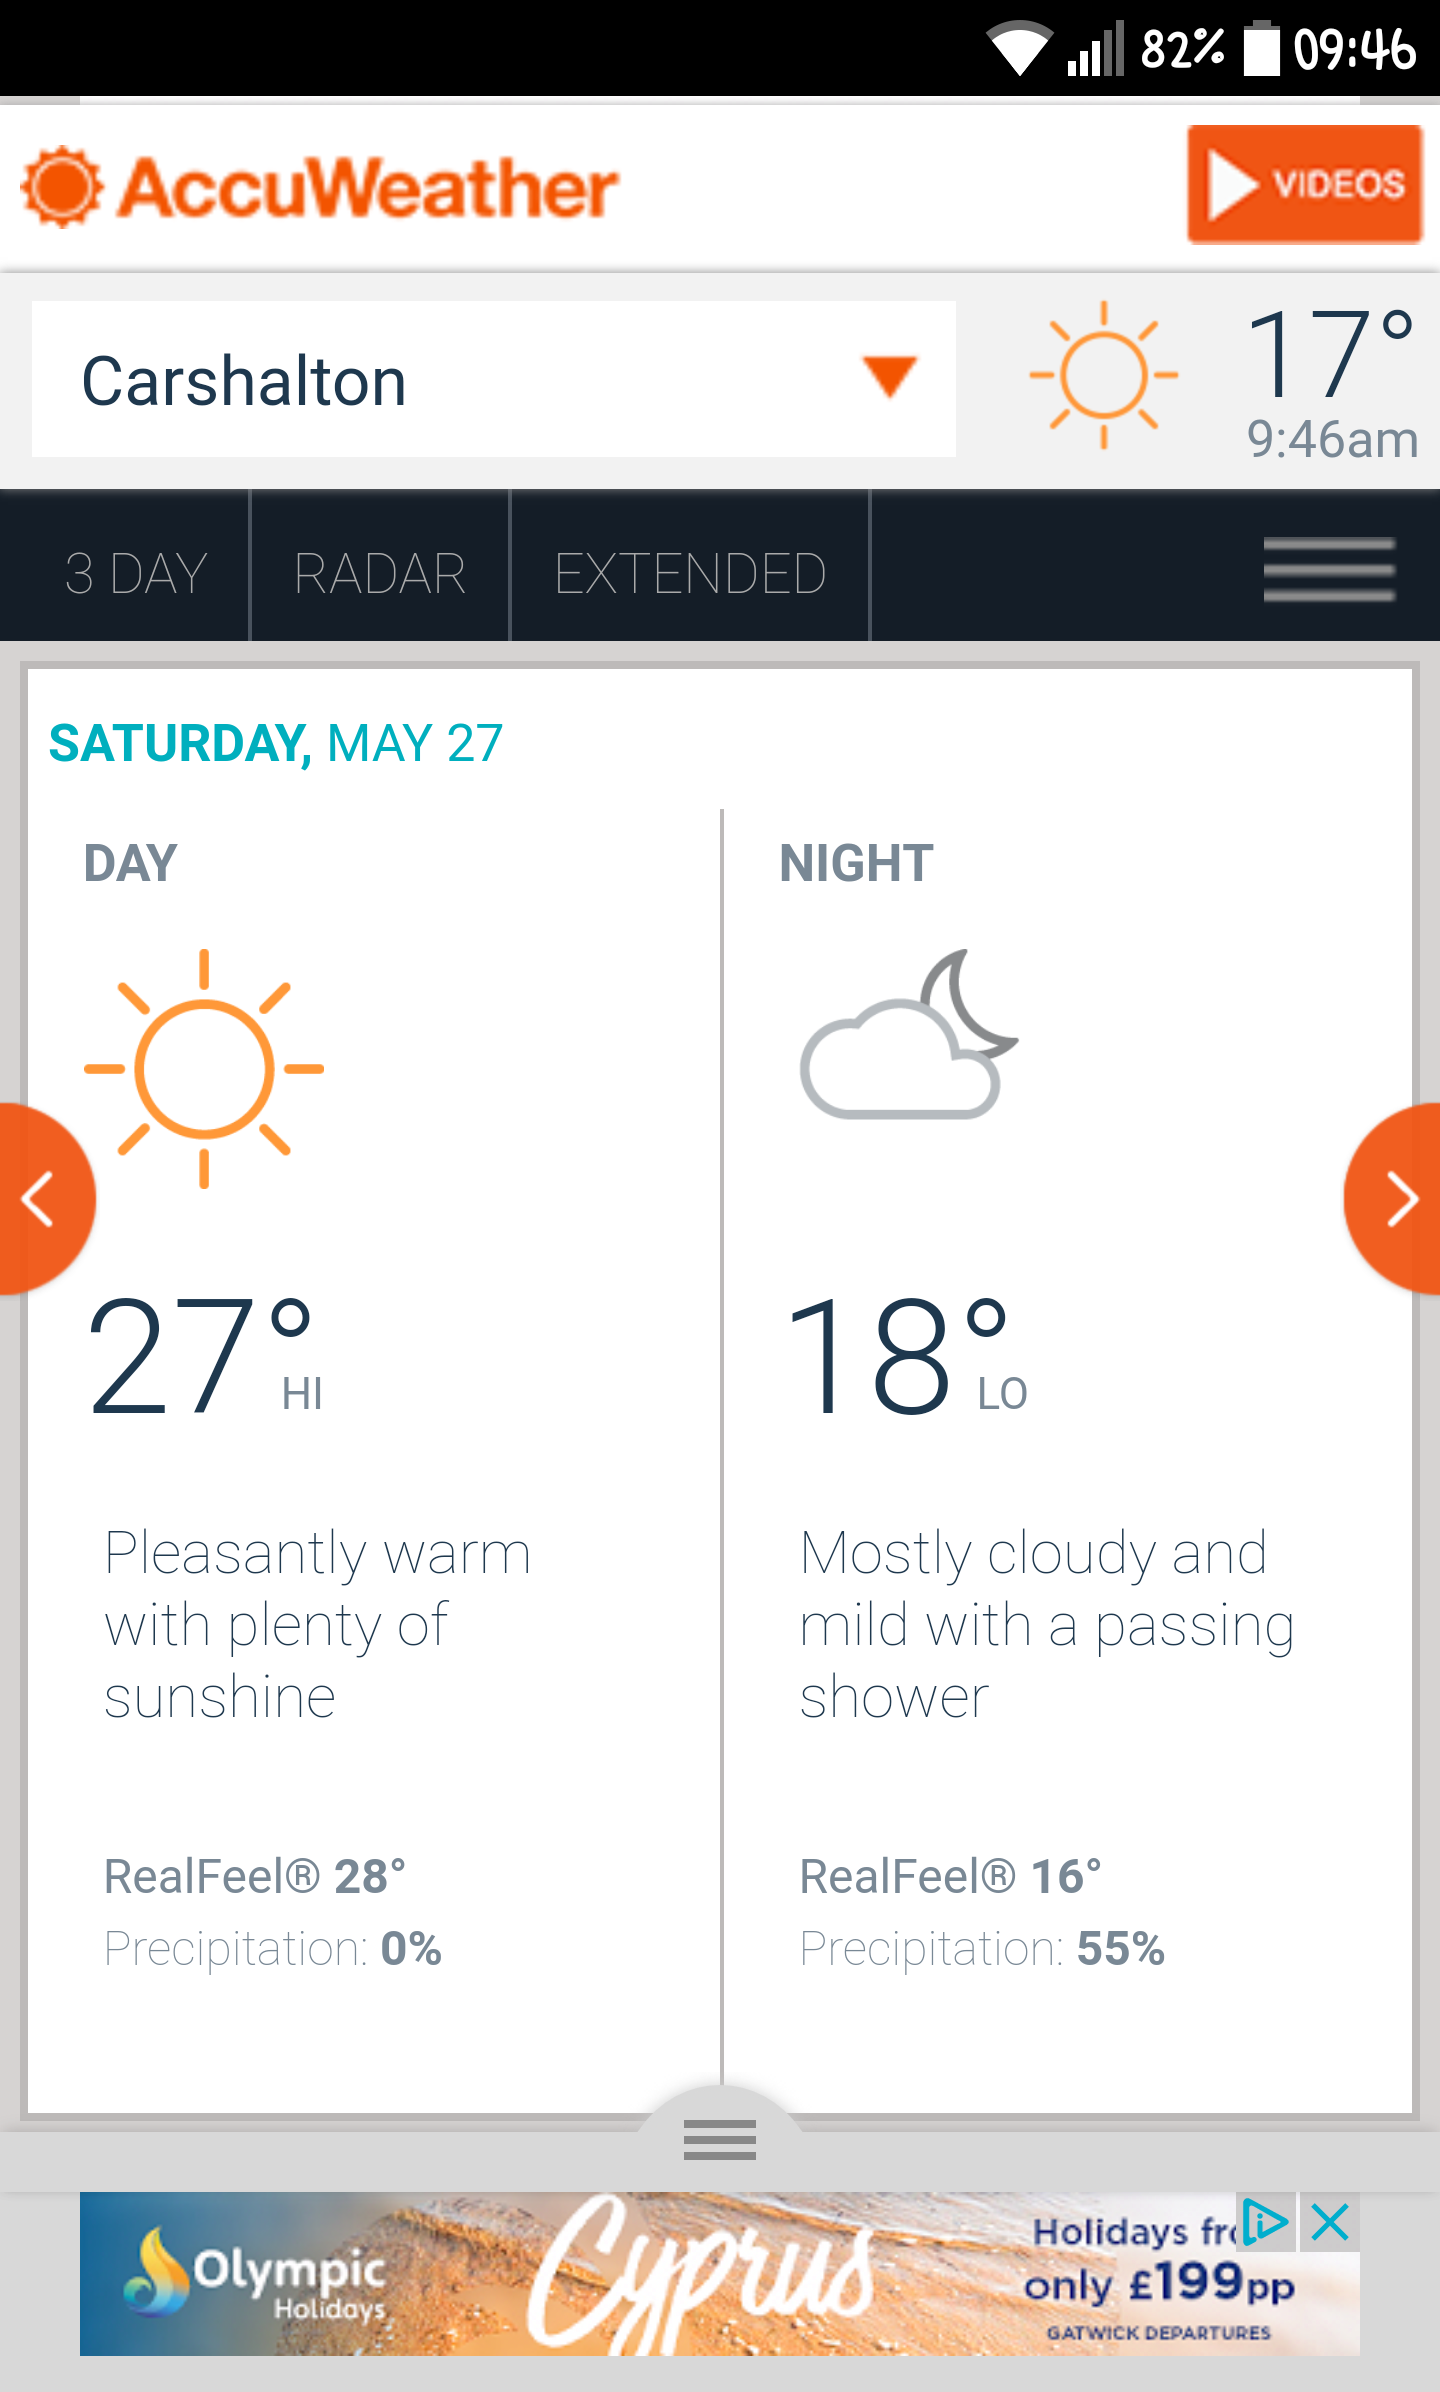Open the AccuWeather logo home link

click(320, 187)
